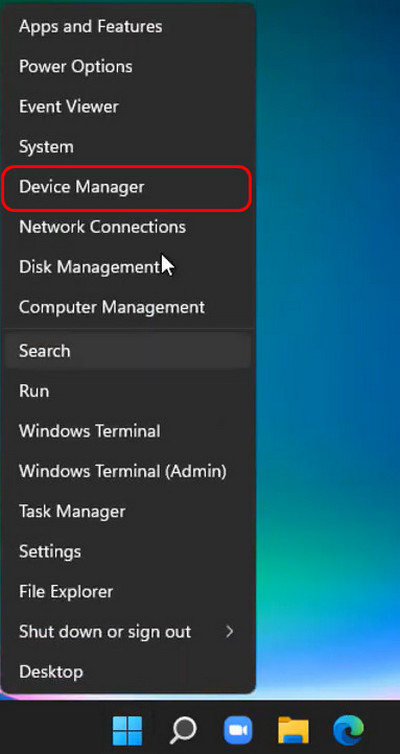Screen dimensions: 400x754
Task: Launch Zoom from the taskbar
Action: (238, 730)
